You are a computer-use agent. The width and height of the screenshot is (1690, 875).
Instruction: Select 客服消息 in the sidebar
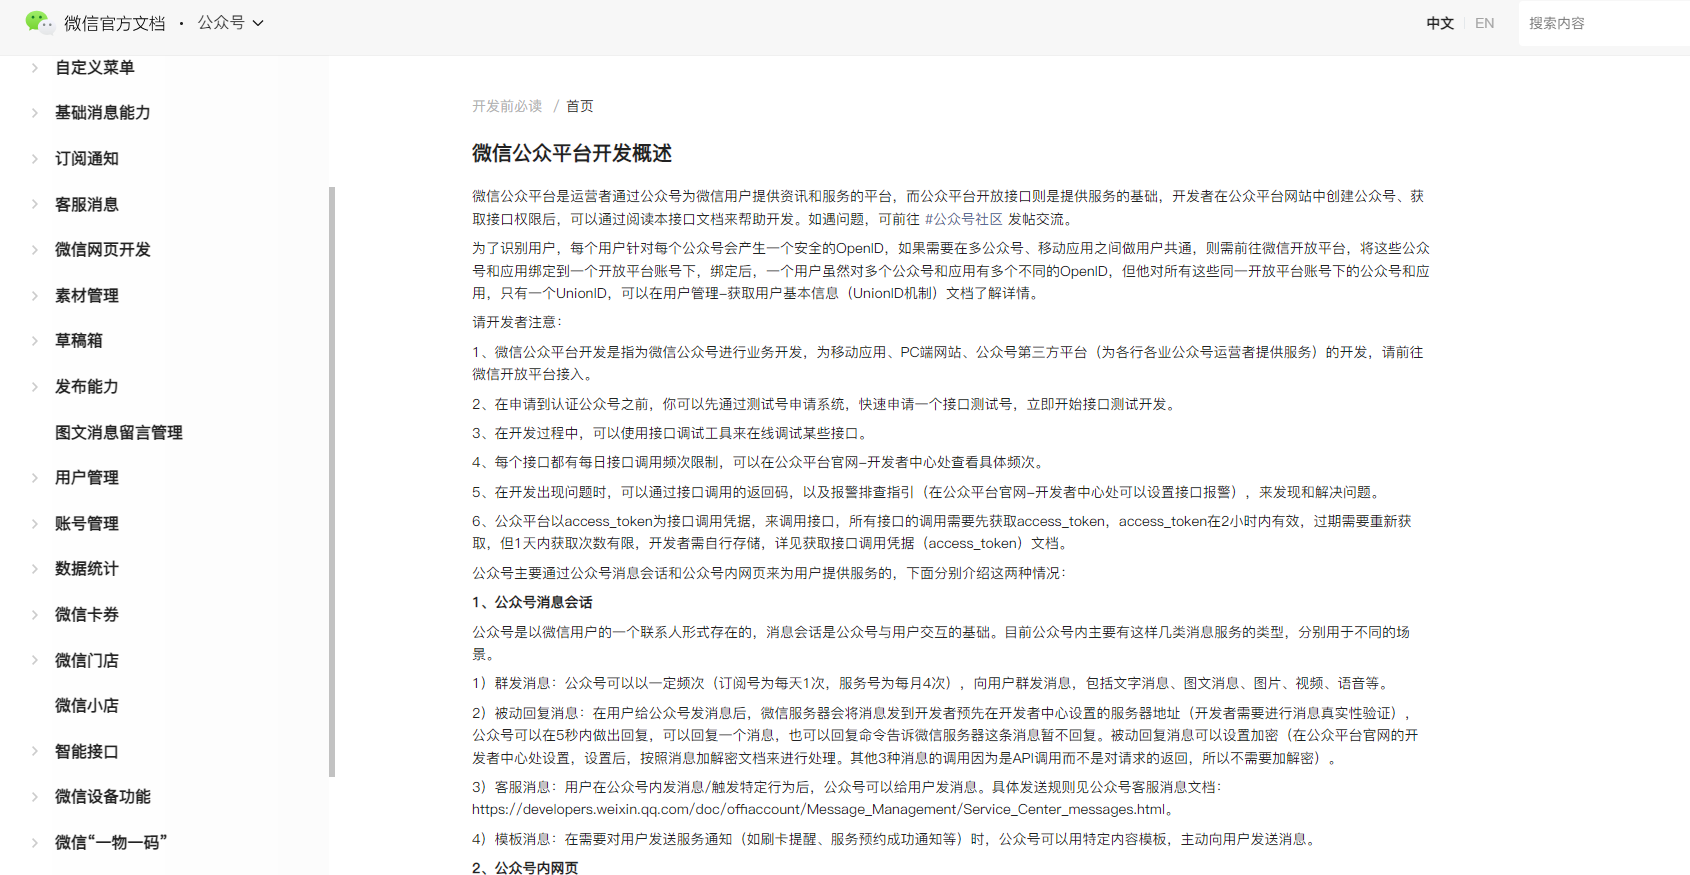tap(86, 205)
